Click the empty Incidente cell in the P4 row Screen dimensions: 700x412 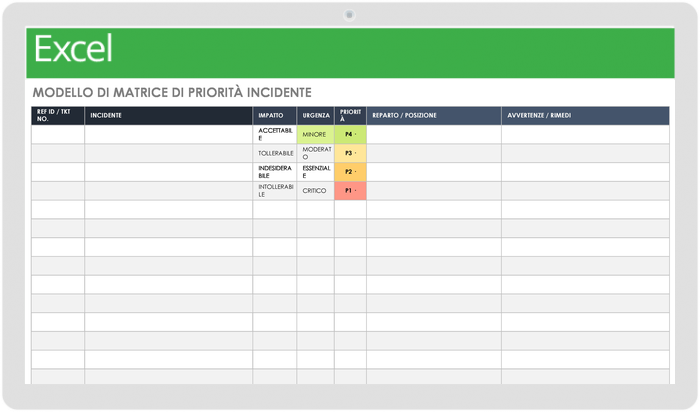[168, 134]
